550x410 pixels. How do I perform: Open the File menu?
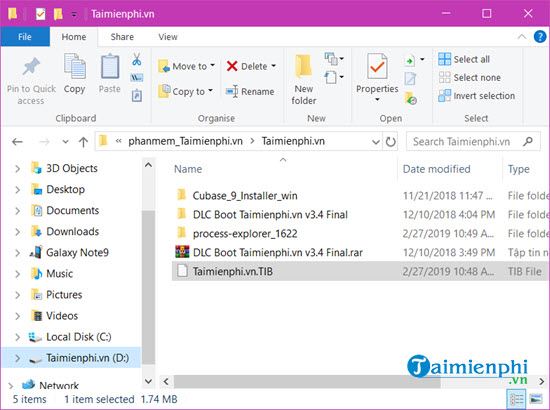coord(25,36)
